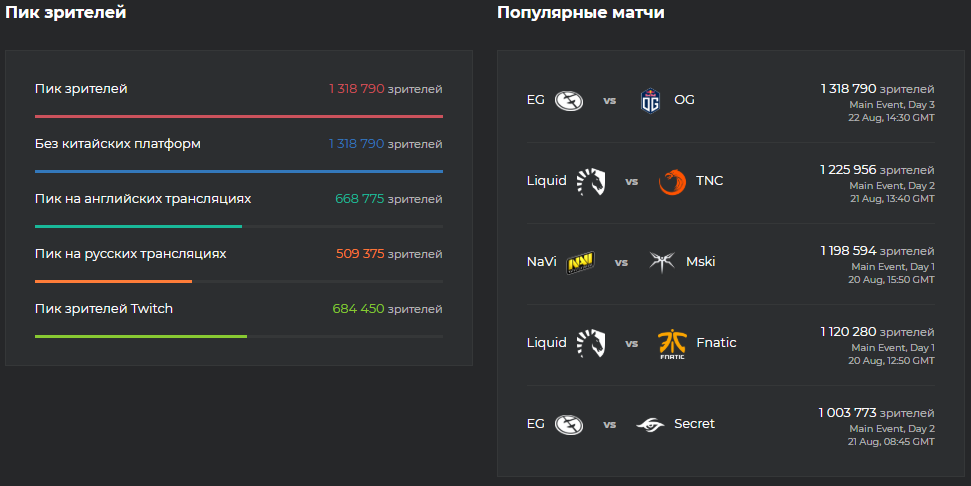971x486 pixels.
Task: Click the 20 Aug, 12:50 GMT date
Action: (x=892, y=361)
